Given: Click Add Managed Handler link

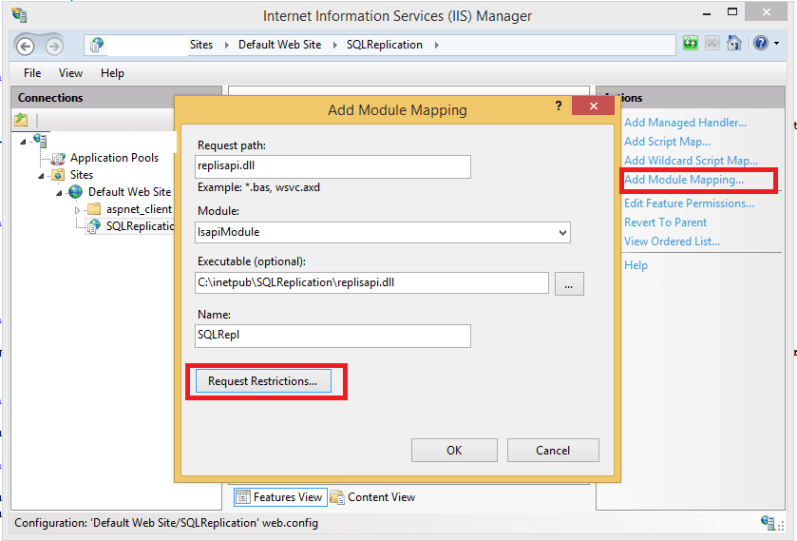Looking at the screenshot, I should 685,122.
